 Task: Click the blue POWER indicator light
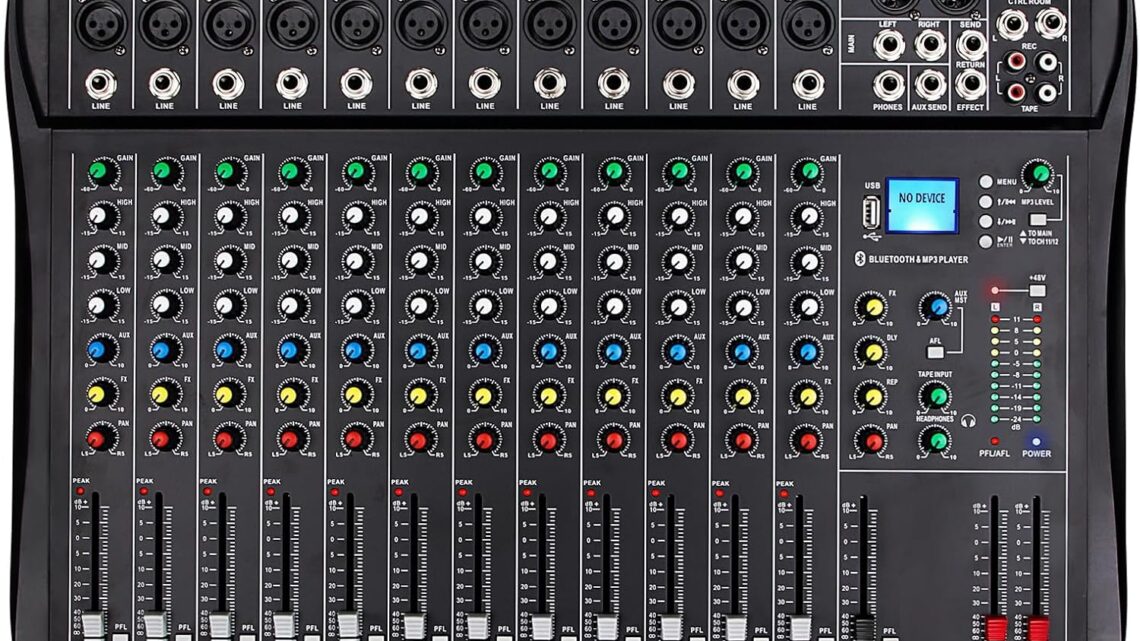[1036, 440]
